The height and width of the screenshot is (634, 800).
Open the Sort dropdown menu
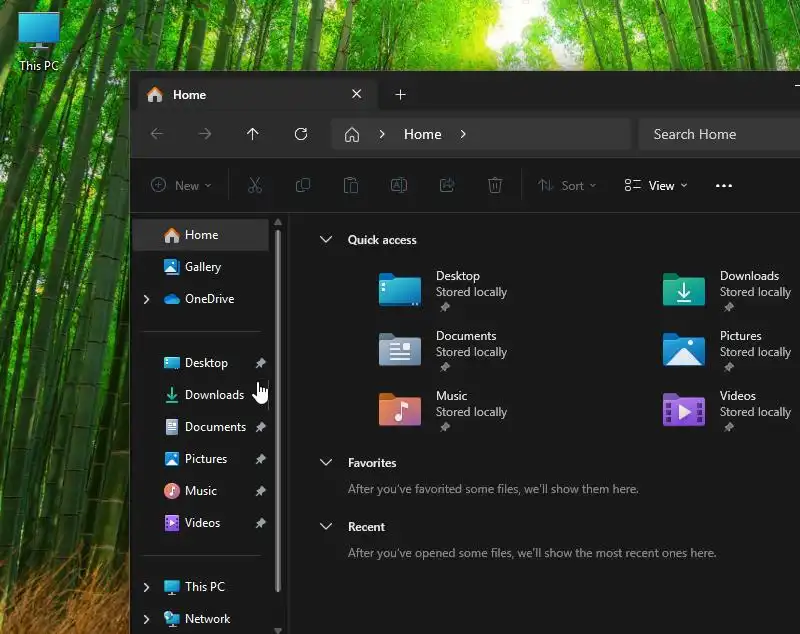click(x=567, y=185)
